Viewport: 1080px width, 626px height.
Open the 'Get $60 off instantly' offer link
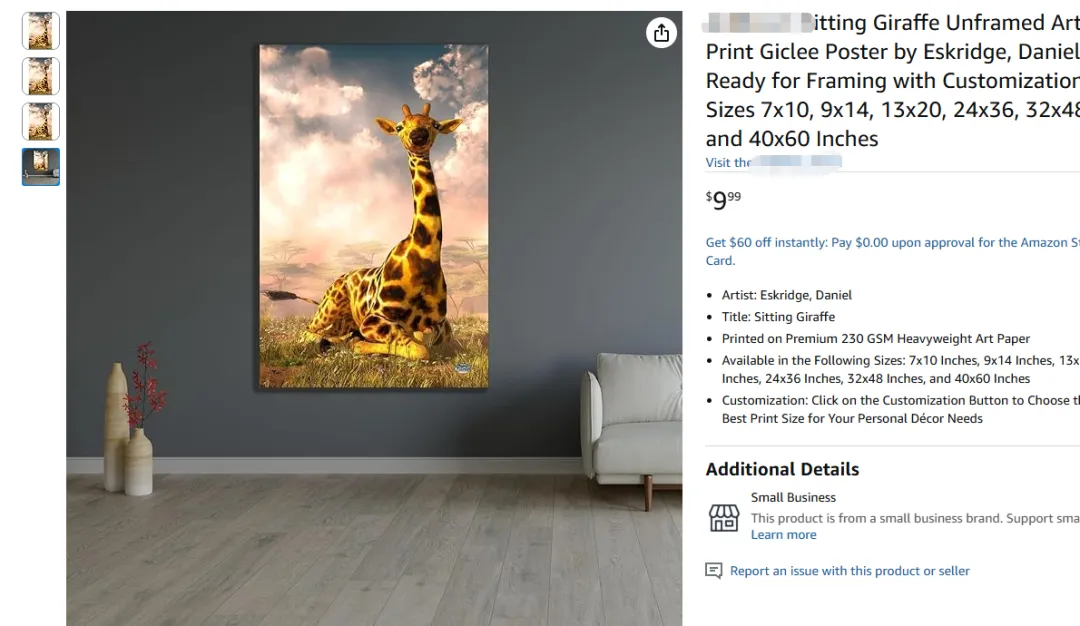893,251
